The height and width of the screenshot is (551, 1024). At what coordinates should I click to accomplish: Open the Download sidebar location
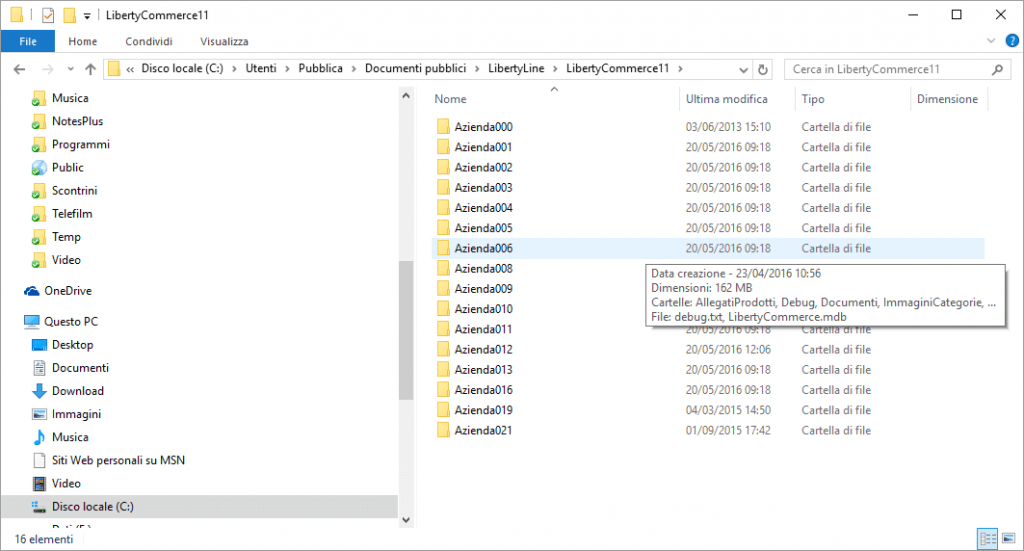point(78,391)
